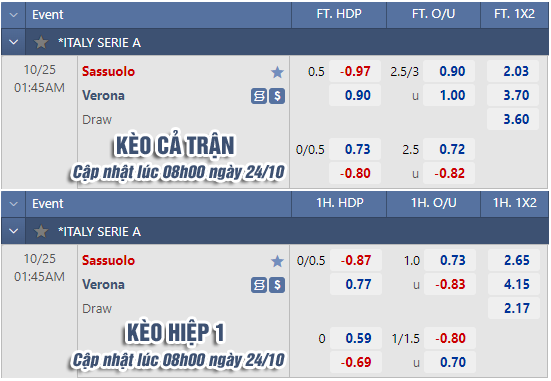
Task: Pick the full-time 1X2 draw odds of 3.60
Action: [513, 119]
